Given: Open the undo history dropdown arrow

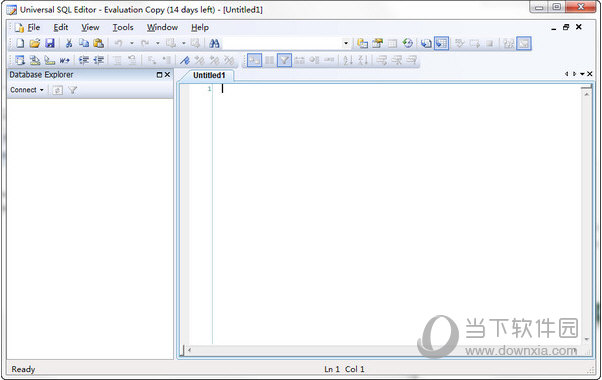Looking at the screenshot, I should [131, 43].
